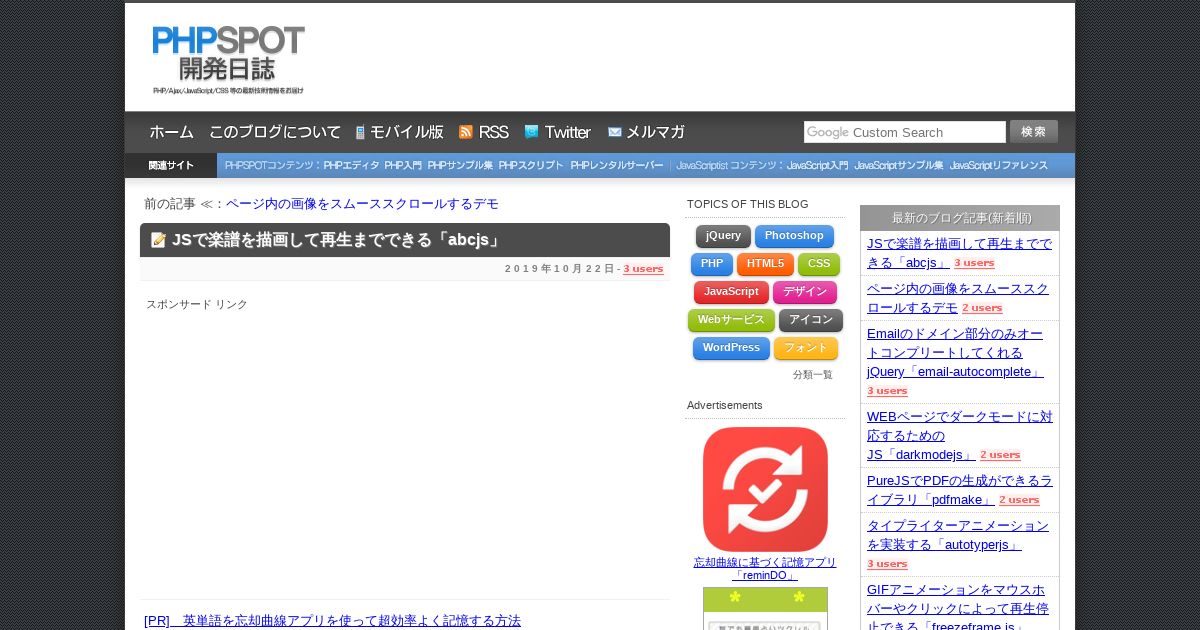Open the freezeframe.js GIF animation post
The height and width of the screenshot is (630, 1200).
pos(958,608)
